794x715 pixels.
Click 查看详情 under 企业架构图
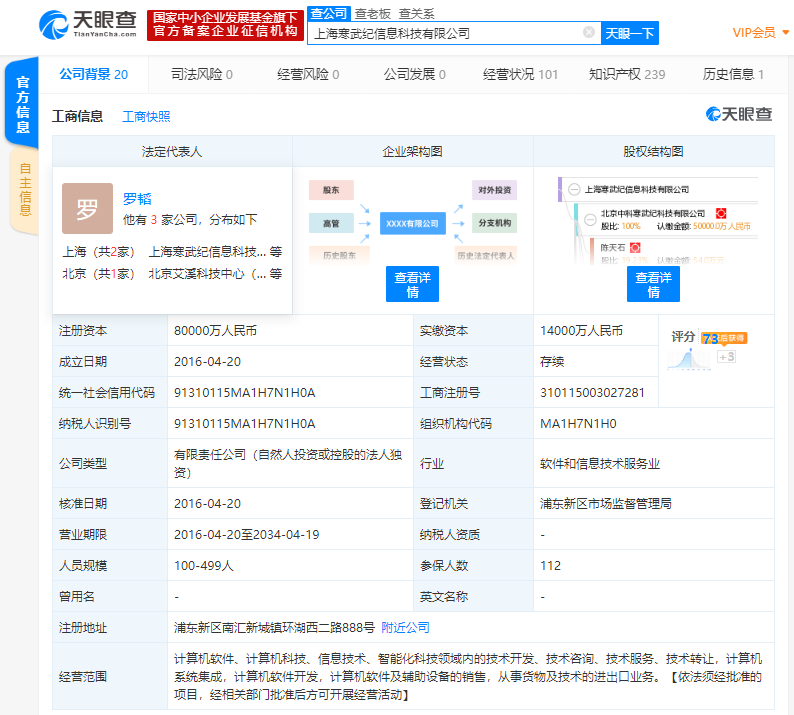pos(412,284)
